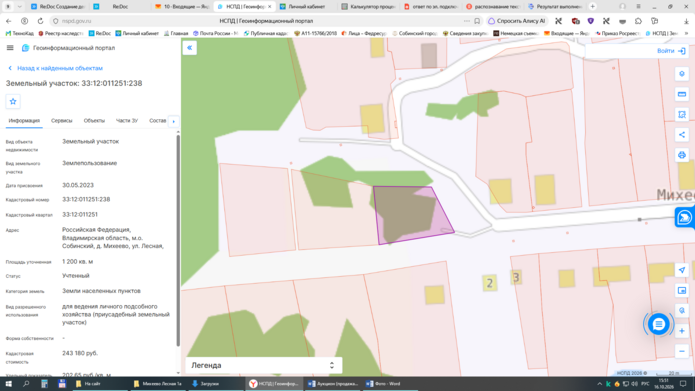Open the Приказ Росреестра bookmark
This screenshot has width=695, height=391.
click(618, 33)
